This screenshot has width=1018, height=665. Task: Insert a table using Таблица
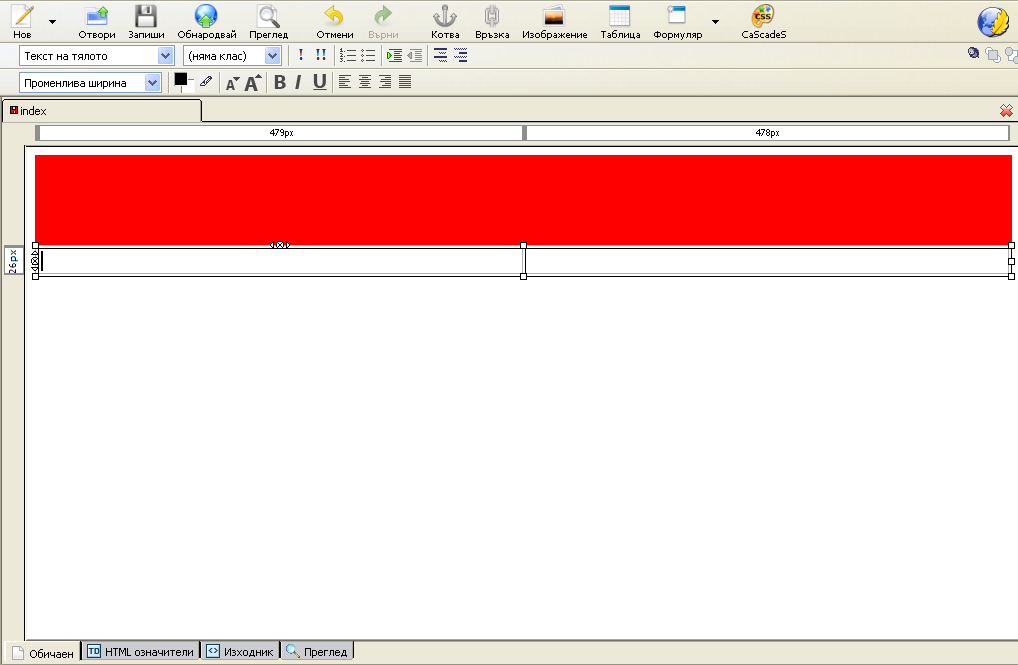click(x=620, y=21)
